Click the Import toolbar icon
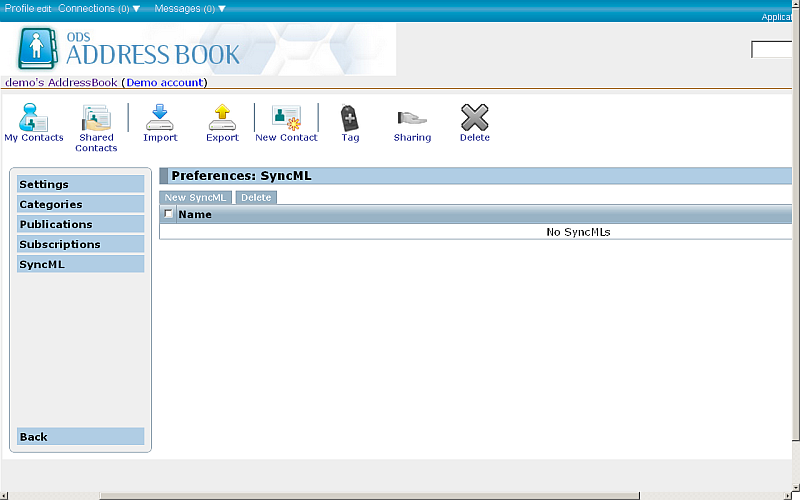The image size is (800, 500). (x=160, y=118)
